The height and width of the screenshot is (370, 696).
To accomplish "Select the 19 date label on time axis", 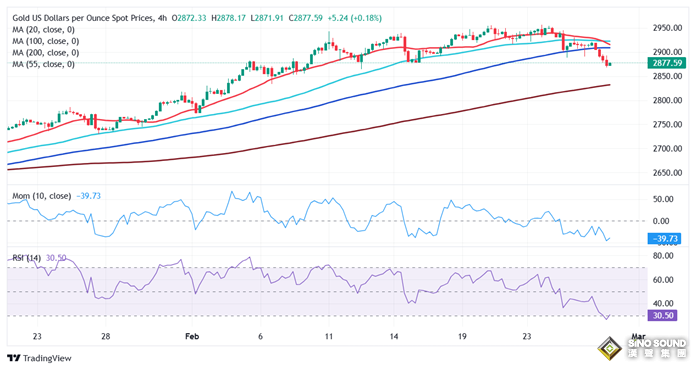I will 462,336.
